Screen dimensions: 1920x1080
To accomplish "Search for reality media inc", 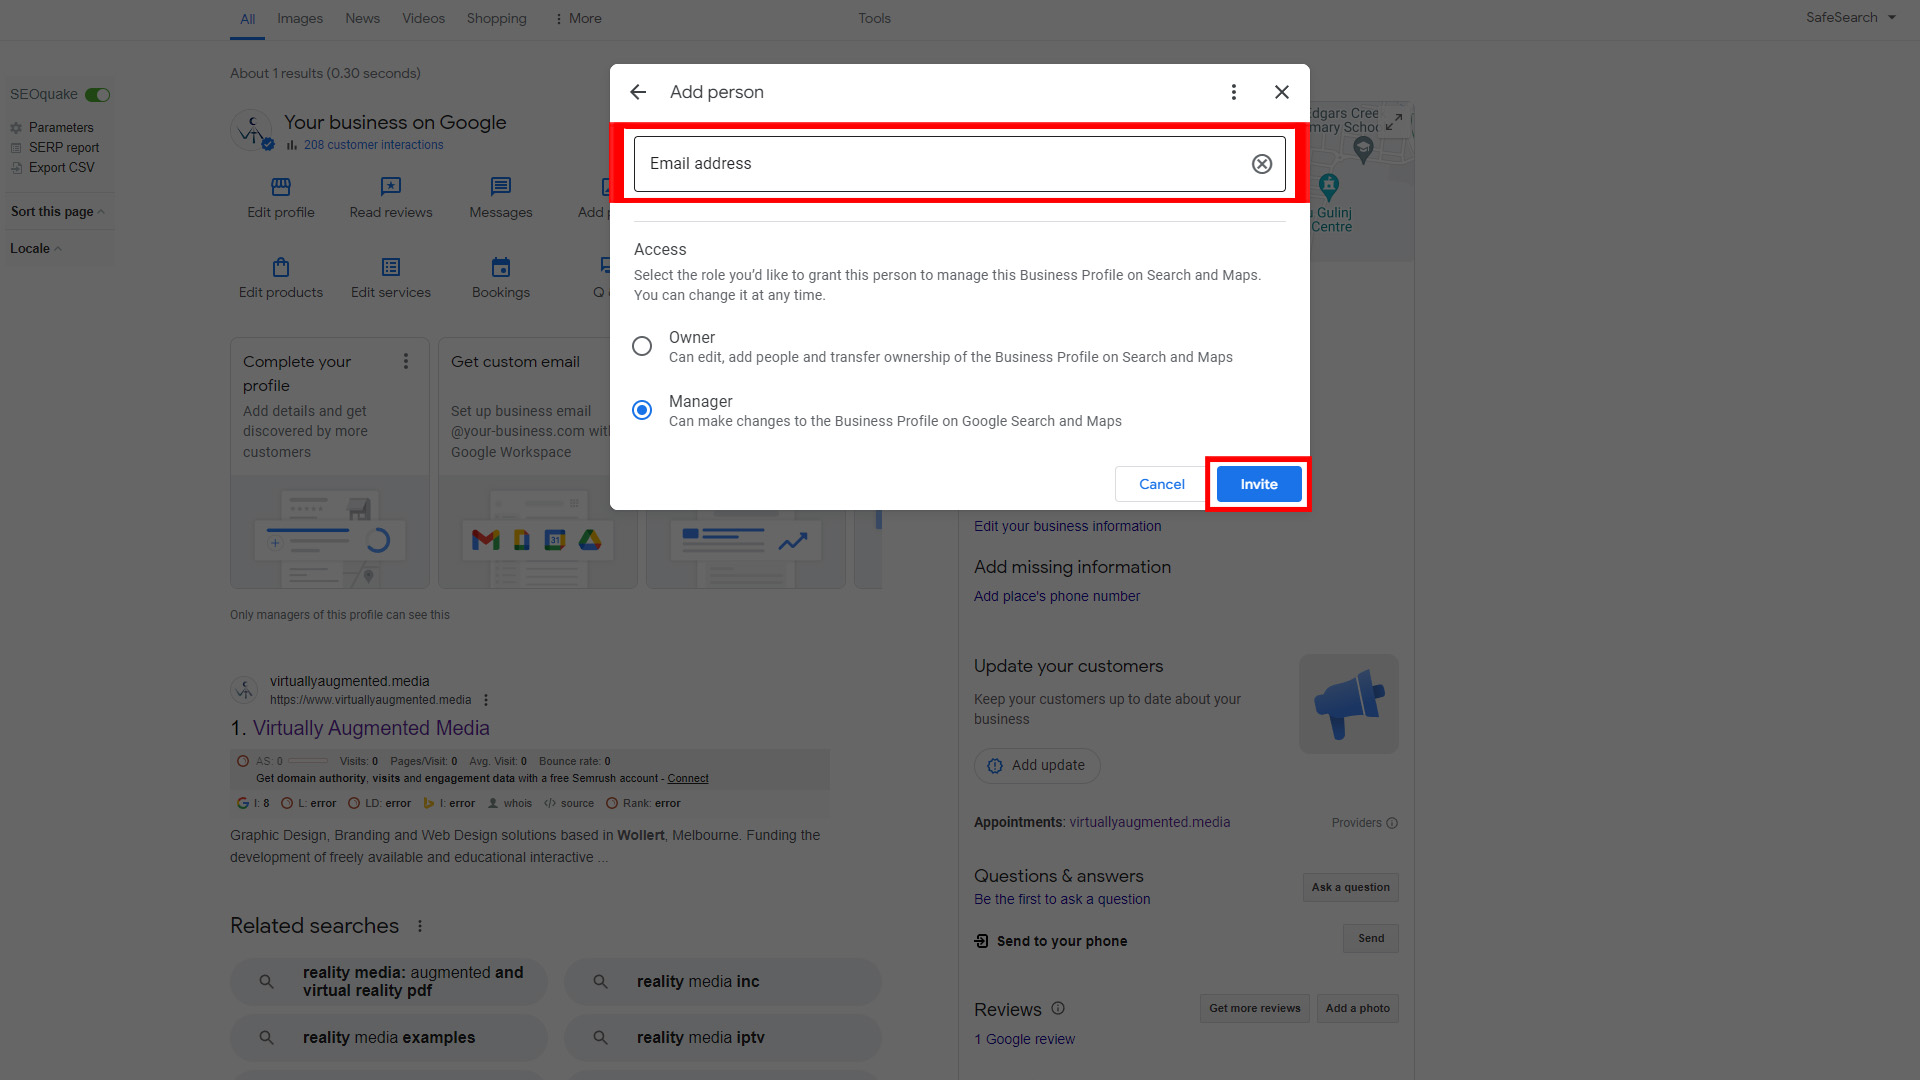I will [x=722, y=982].
